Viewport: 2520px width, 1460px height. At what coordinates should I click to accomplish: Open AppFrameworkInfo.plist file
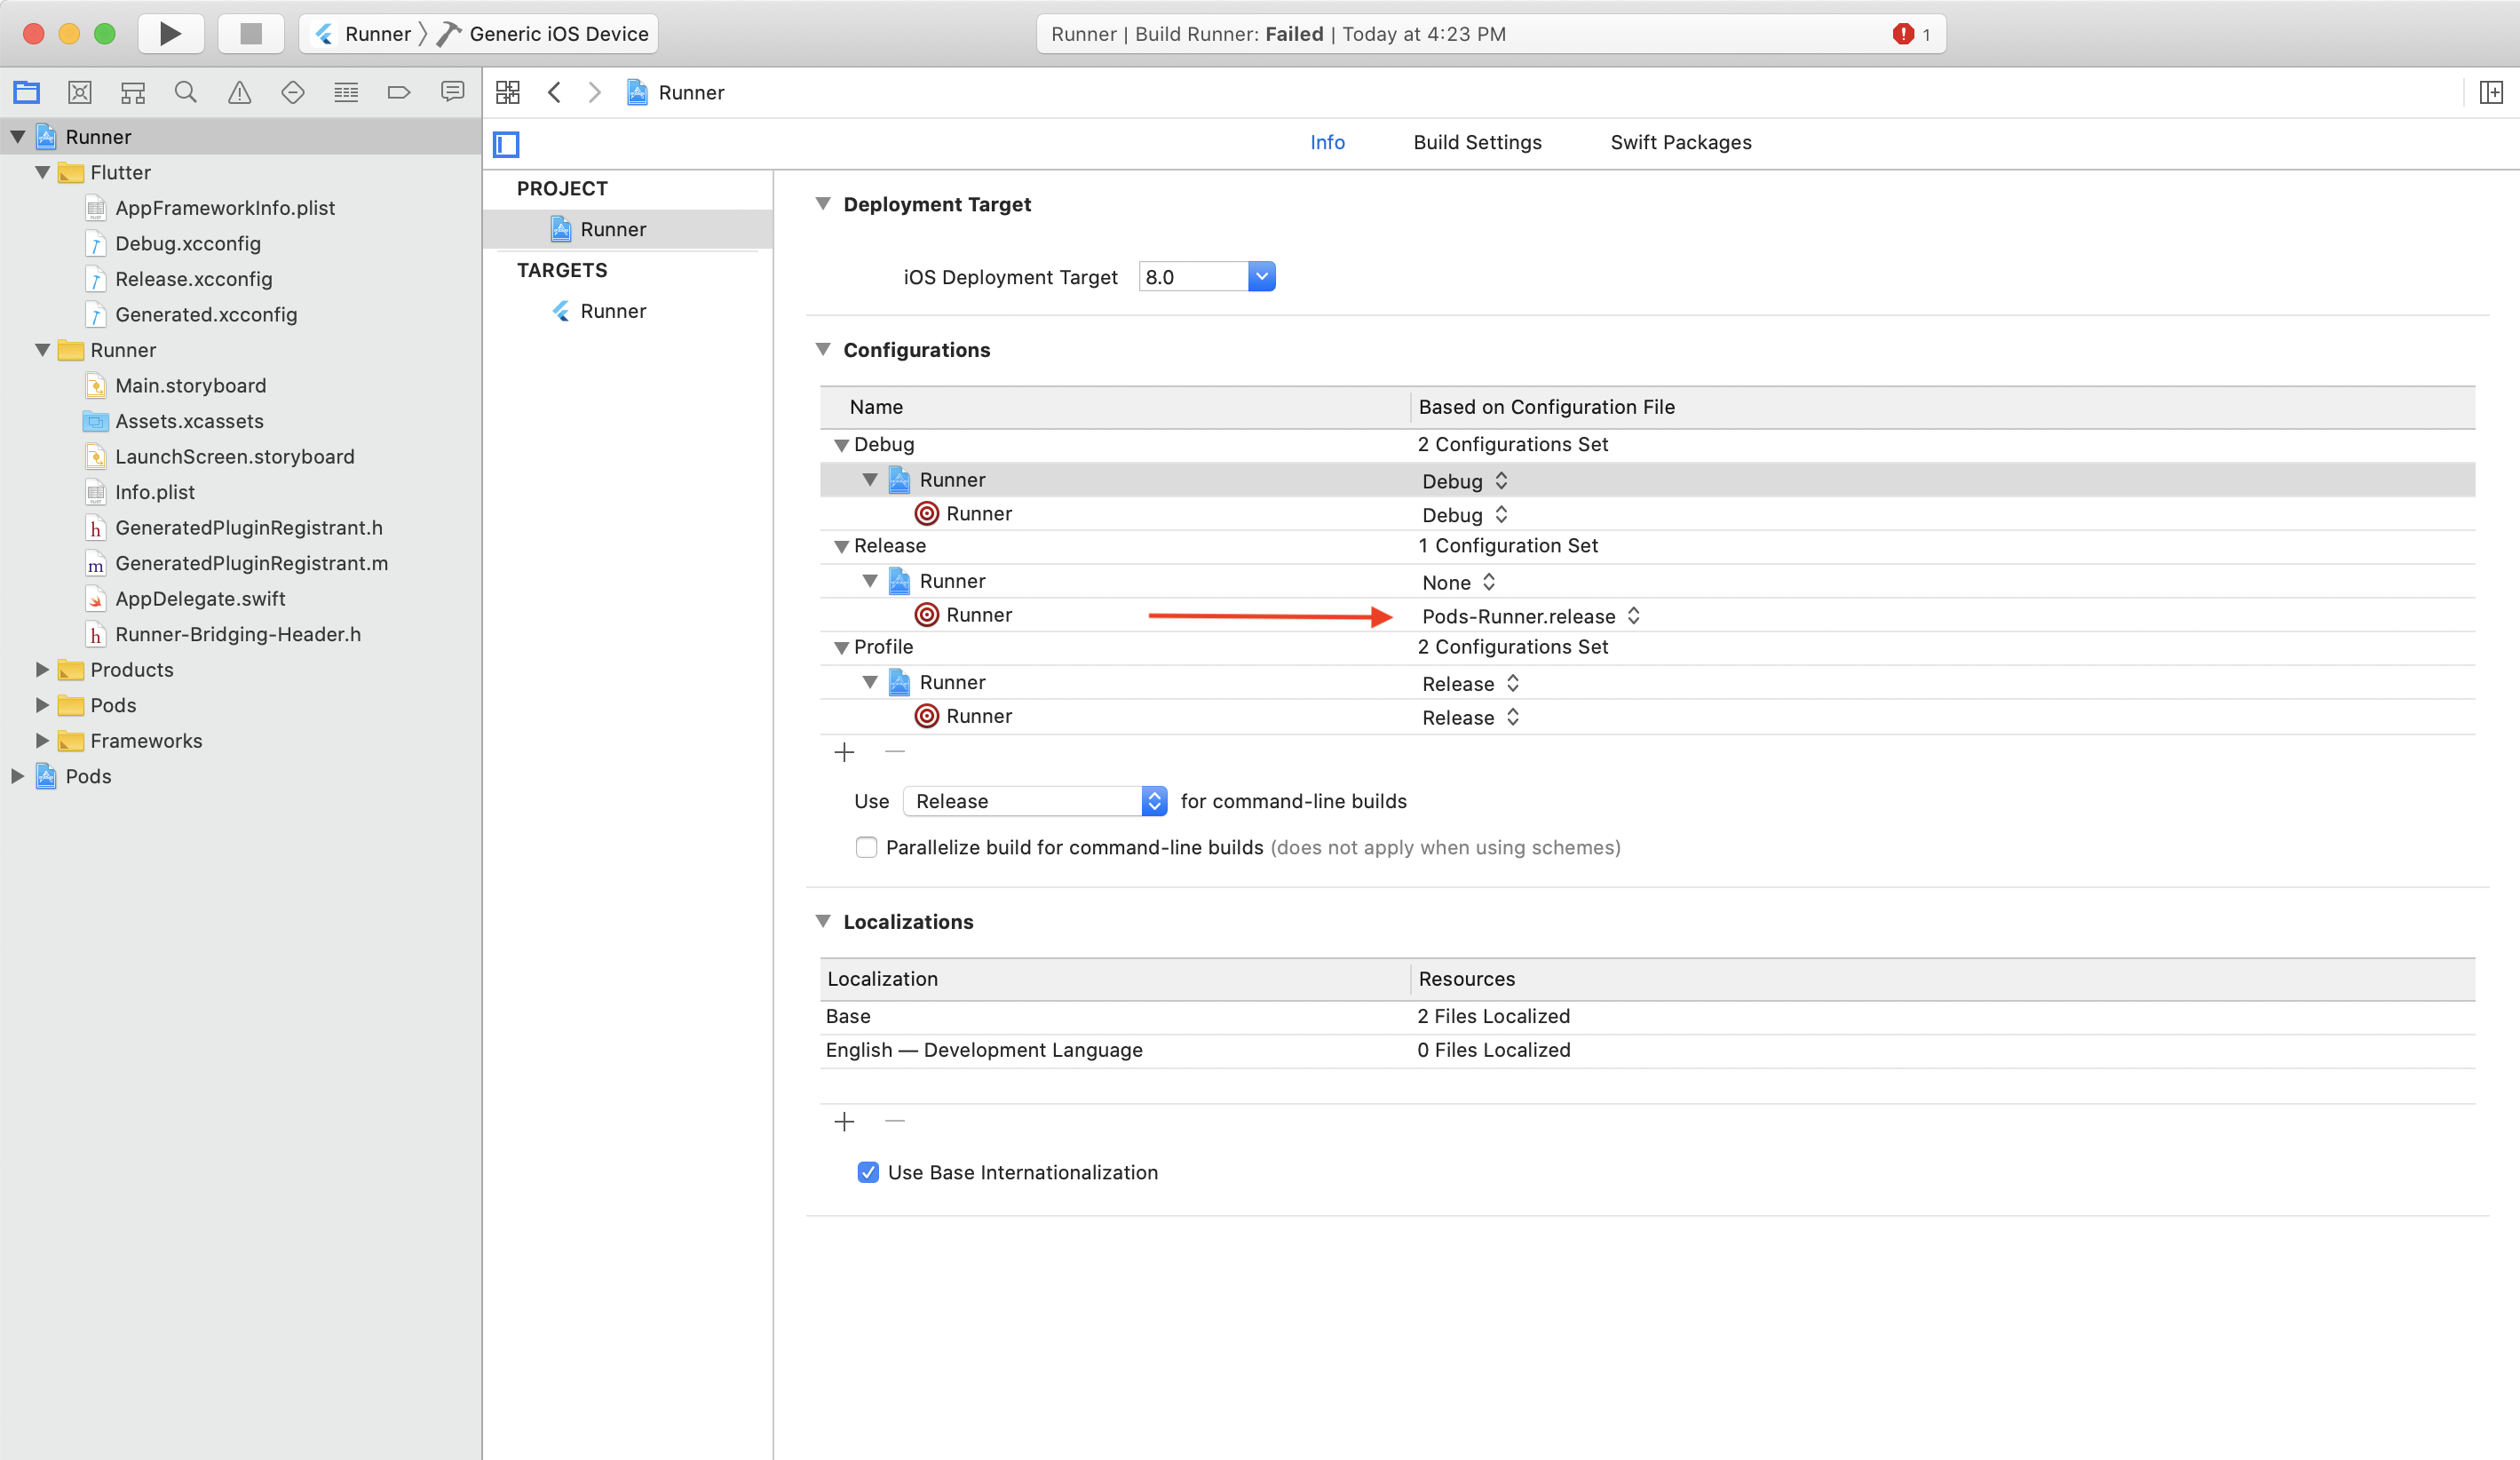click(x=224, y=208)
